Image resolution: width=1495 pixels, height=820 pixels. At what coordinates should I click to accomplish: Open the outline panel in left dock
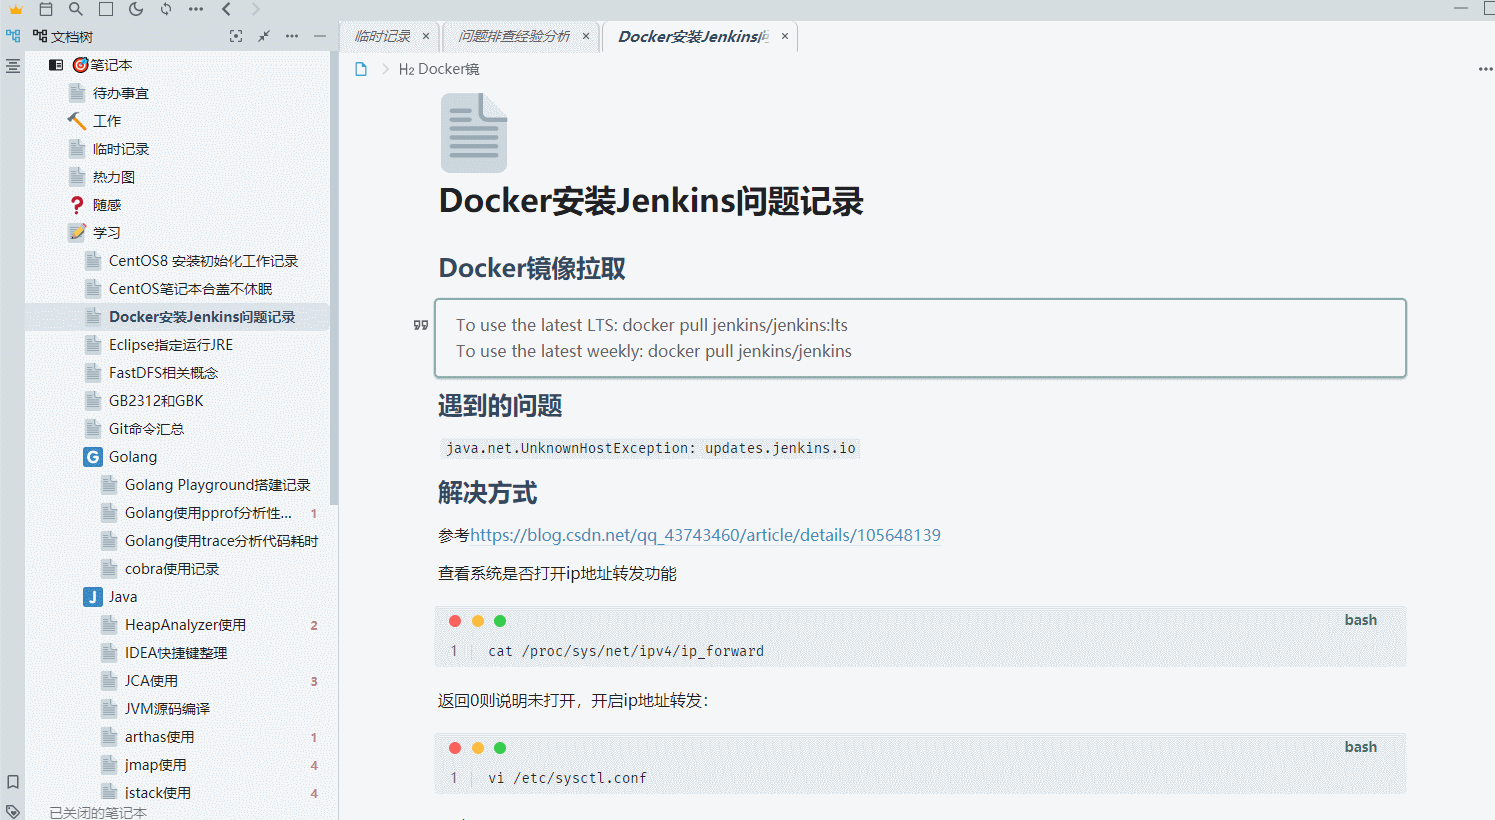pyautogui.click(x=13, y=66)
